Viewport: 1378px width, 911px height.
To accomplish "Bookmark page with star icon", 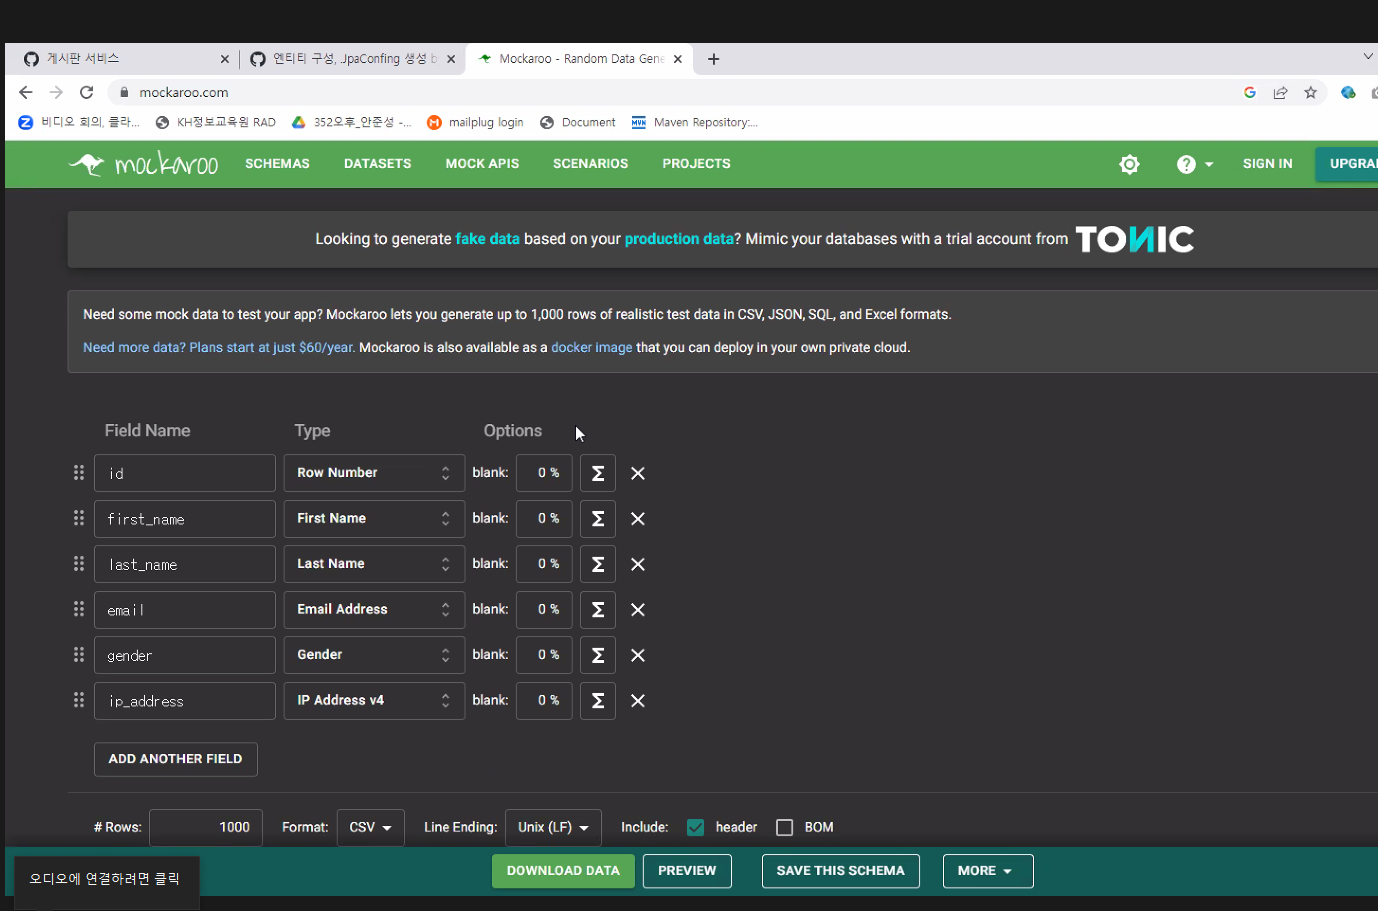I will click(x=1310, y=92).
